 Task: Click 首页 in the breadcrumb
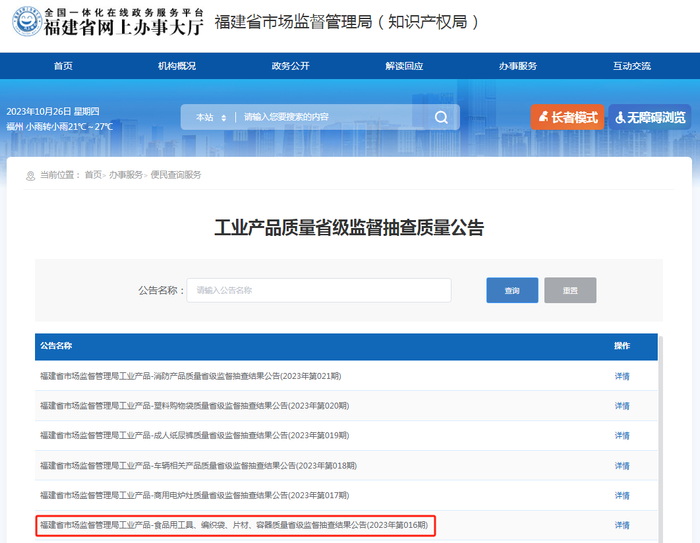[93, 175]
